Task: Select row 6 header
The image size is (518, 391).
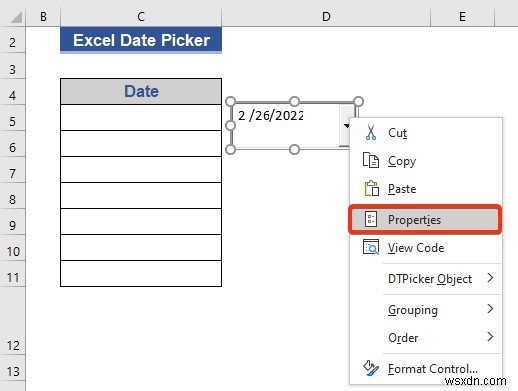Action: 12,144
